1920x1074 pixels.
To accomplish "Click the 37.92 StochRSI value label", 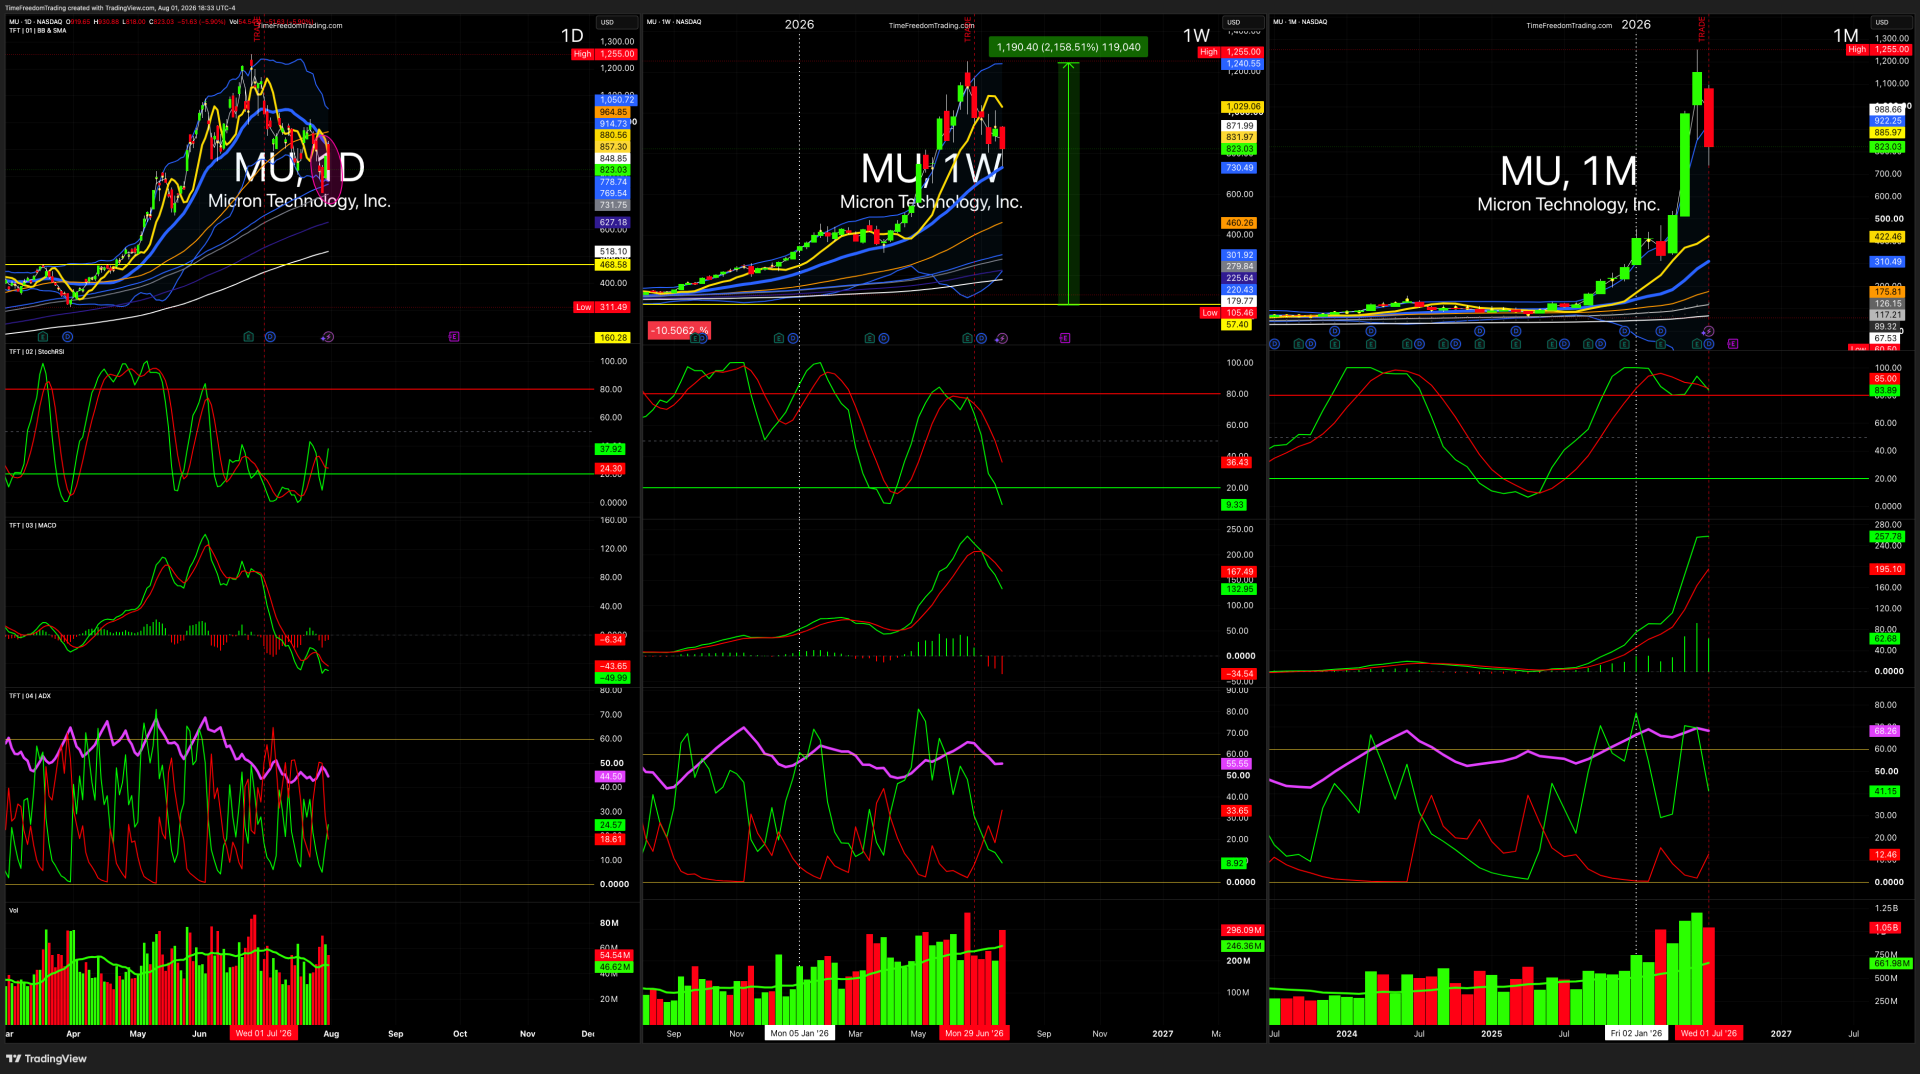I will point(610,450).
